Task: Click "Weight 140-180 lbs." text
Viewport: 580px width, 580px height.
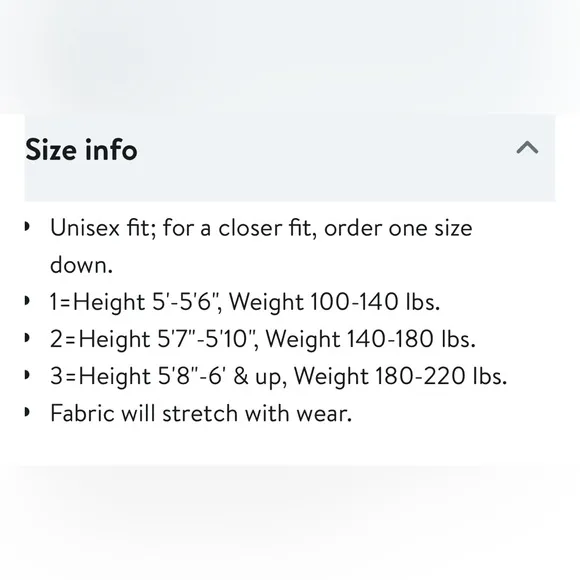Action: (371, 339)
